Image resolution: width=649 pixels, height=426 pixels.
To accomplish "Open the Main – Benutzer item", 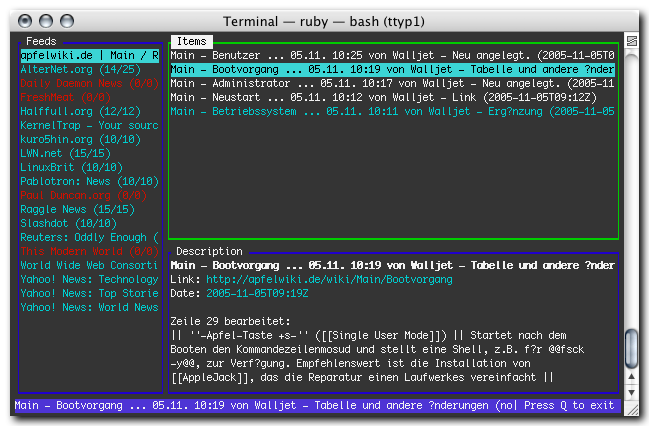I will click(392, 55).
